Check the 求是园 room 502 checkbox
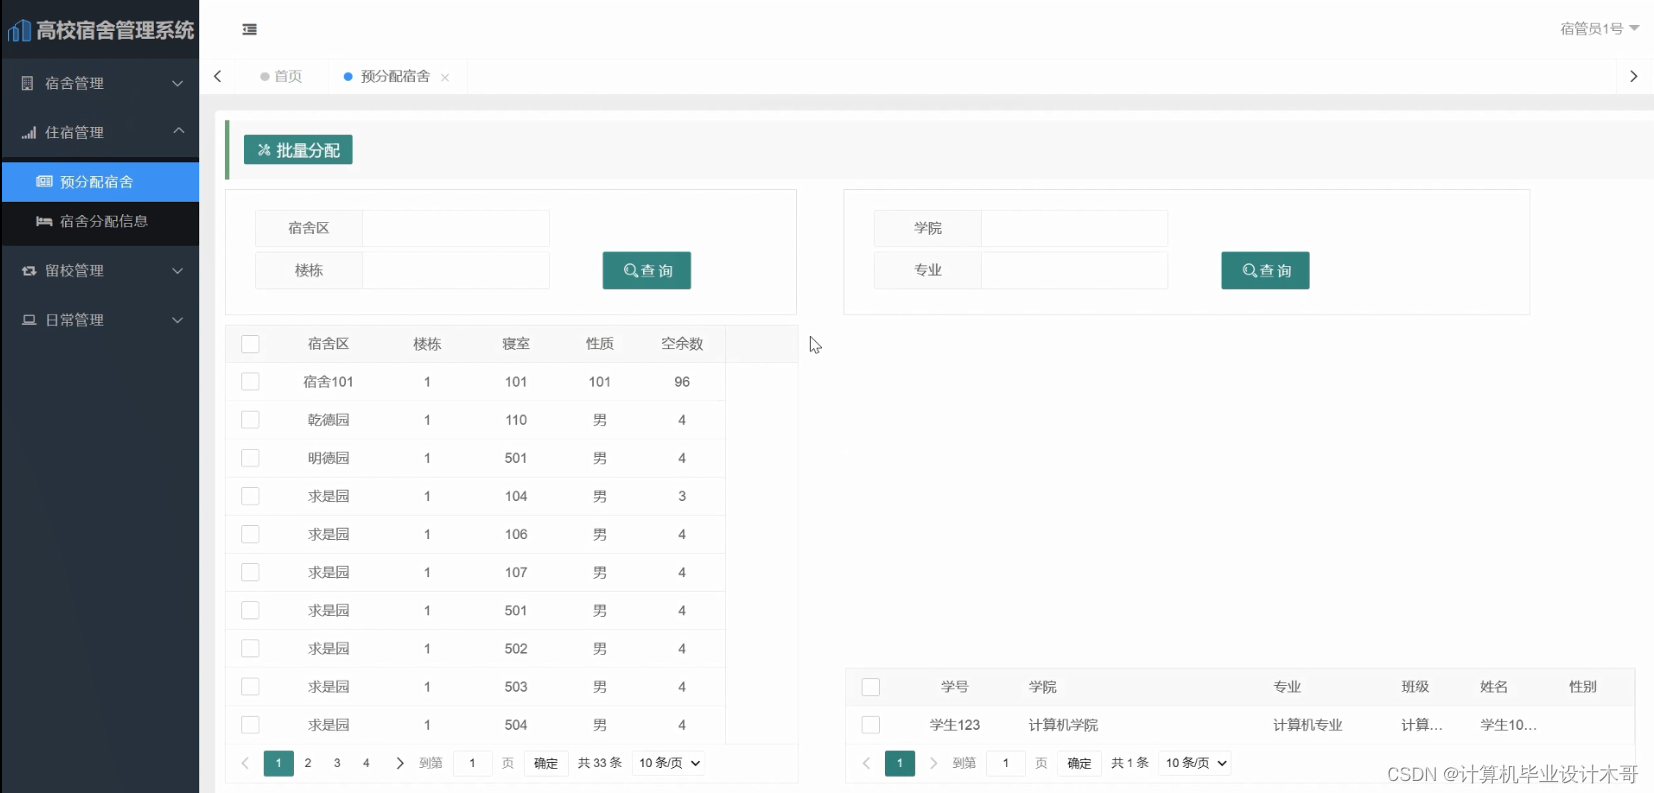 (x=250, y=648)
